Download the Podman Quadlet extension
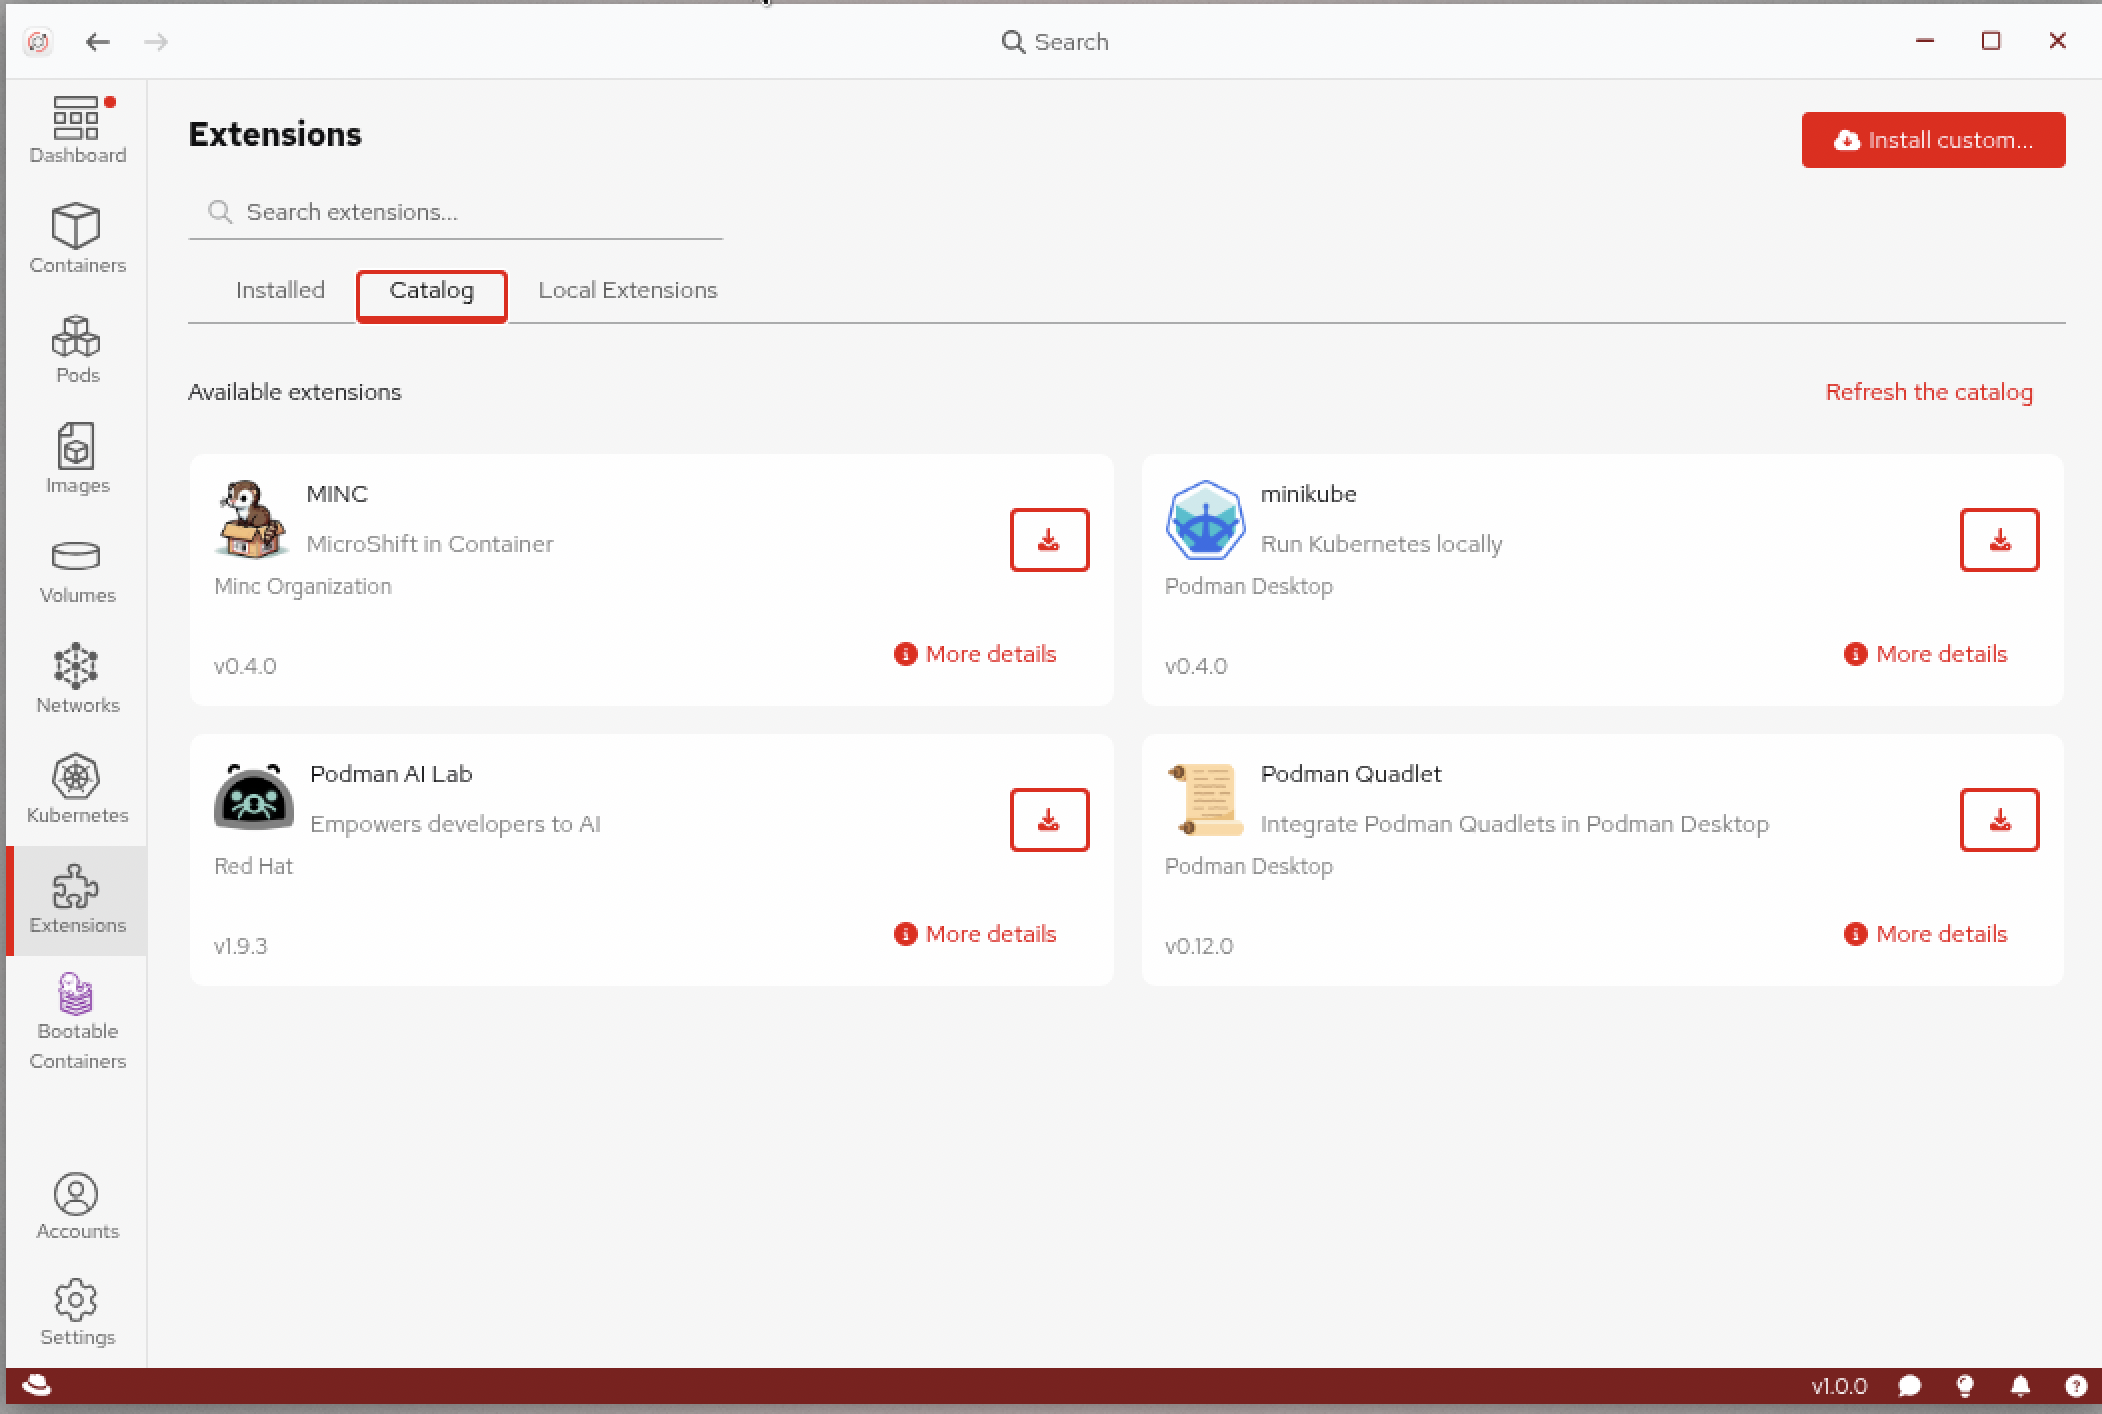 pyautogui.click(x=1998, y=820)
